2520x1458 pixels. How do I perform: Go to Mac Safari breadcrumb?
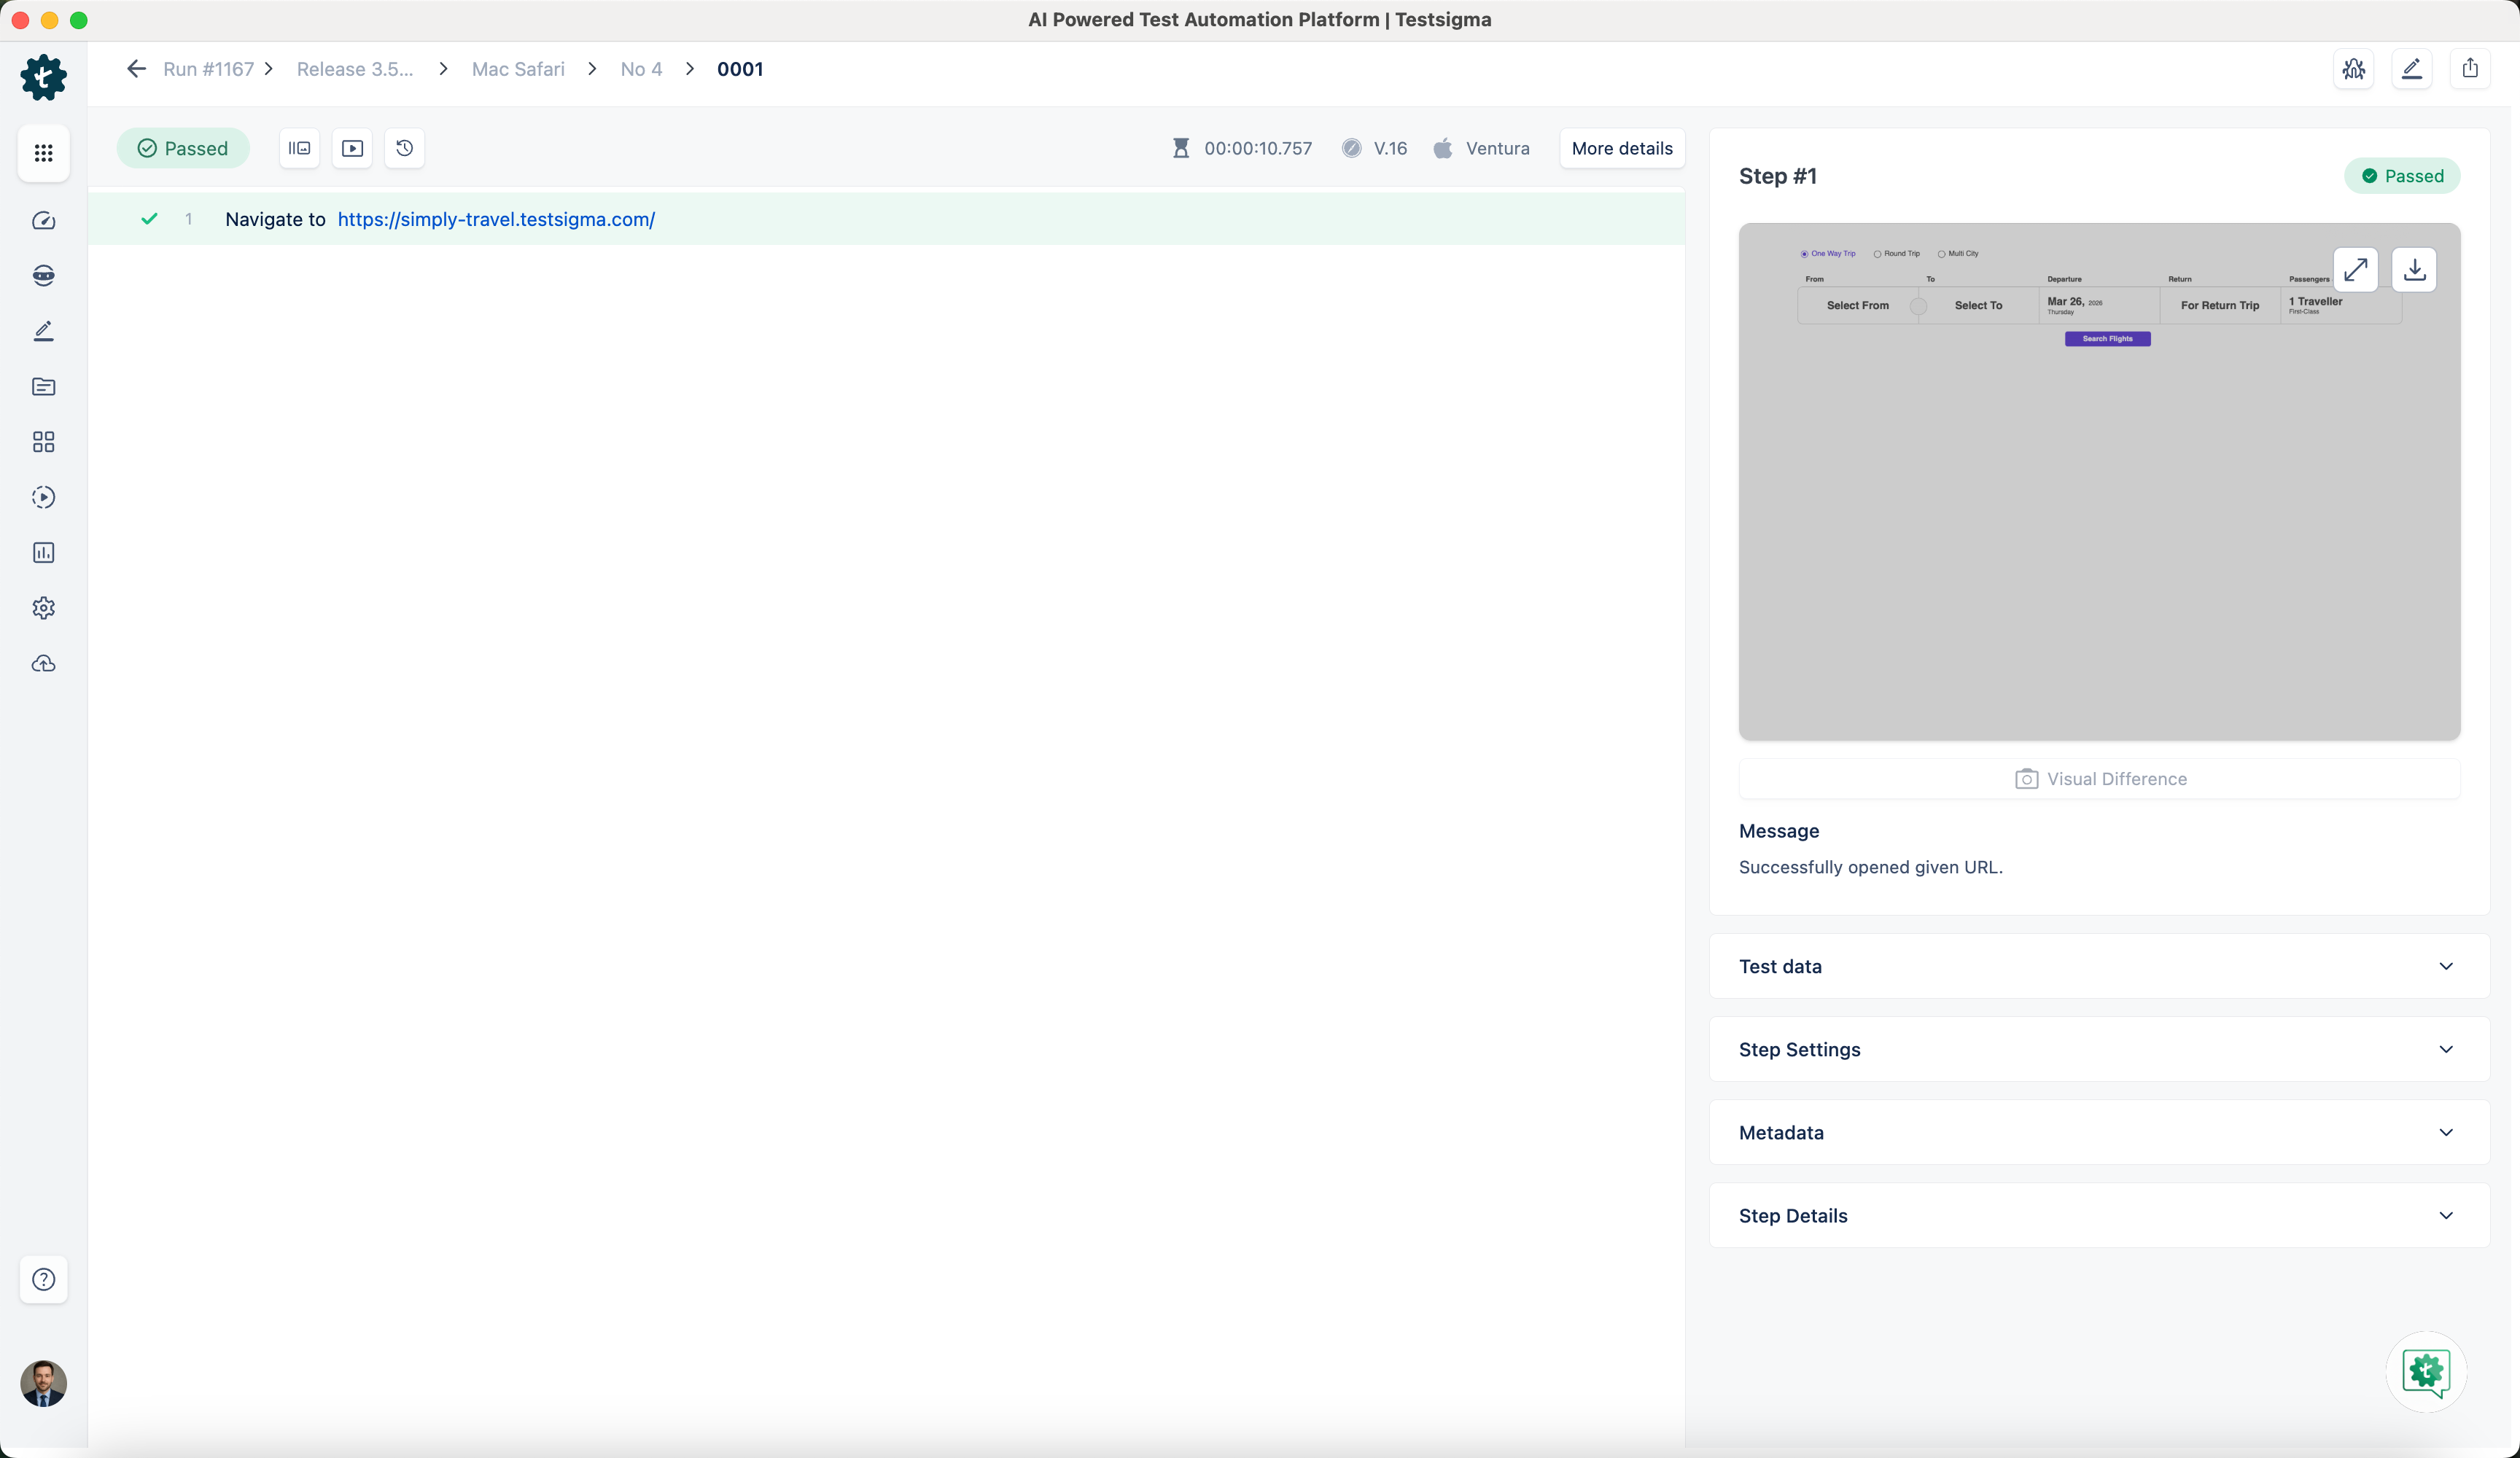click(518, 69)
